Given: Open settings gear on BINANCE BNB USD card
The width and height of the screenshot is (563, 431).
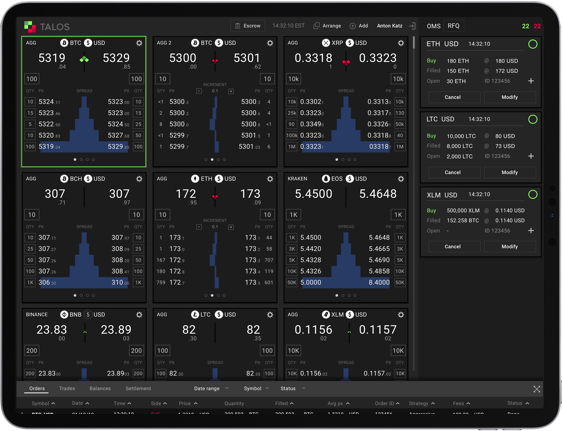Looking at the screenshot, I should point(139,315).
